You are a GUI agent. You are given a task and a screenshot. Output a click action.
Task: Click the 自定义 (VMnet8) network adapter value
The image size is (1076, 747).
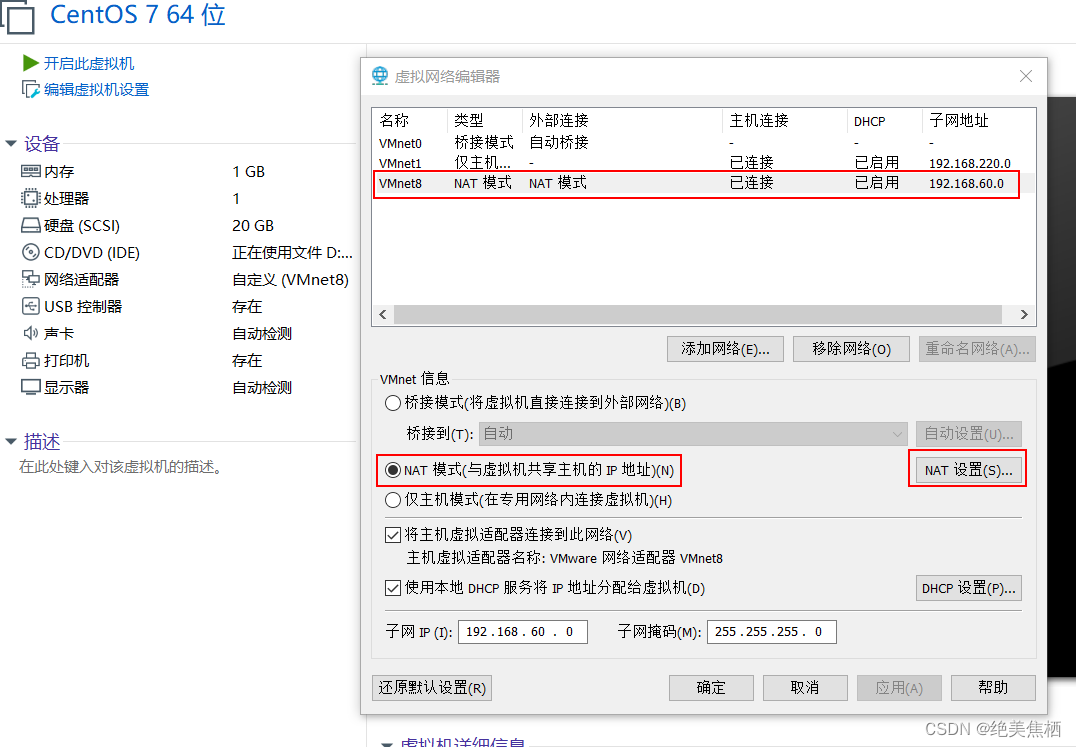[290, 280]
